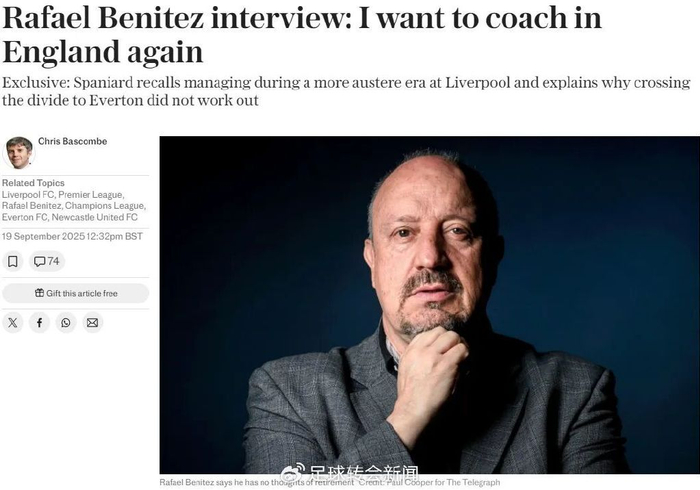Click the gift icon on the gift button
This screenshot has height=490, width=700.
tap(39, 293)
